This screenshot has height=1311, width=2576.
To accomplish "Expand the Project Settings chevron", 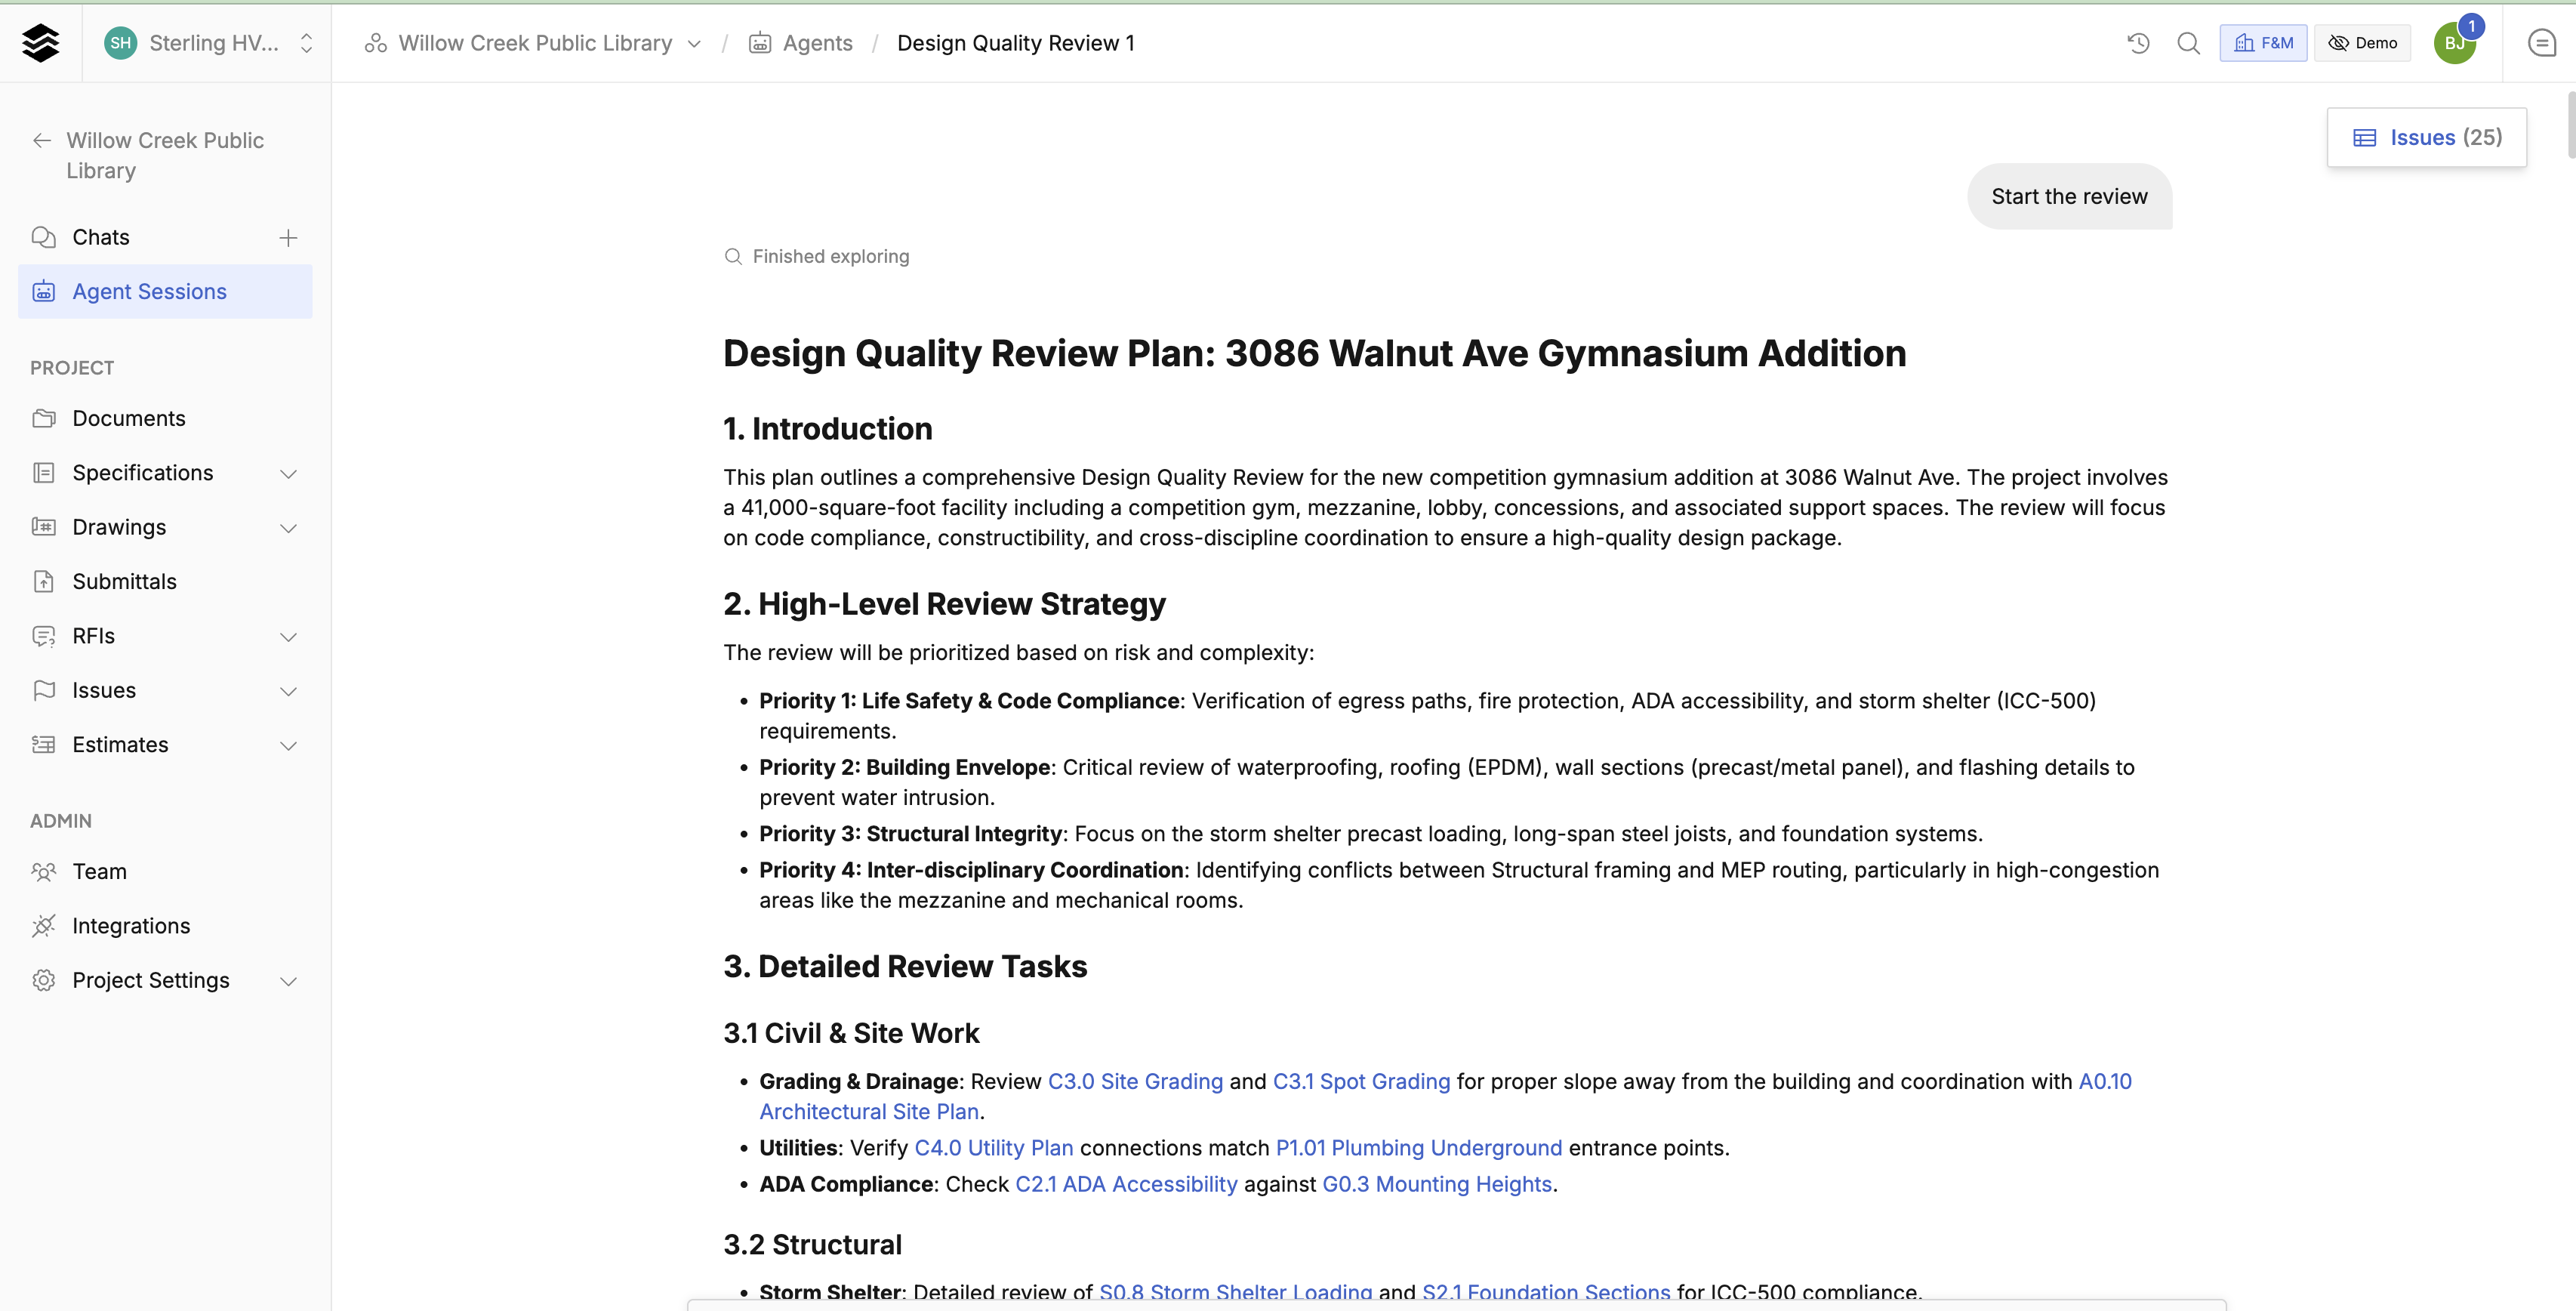I will click(288, 981).
